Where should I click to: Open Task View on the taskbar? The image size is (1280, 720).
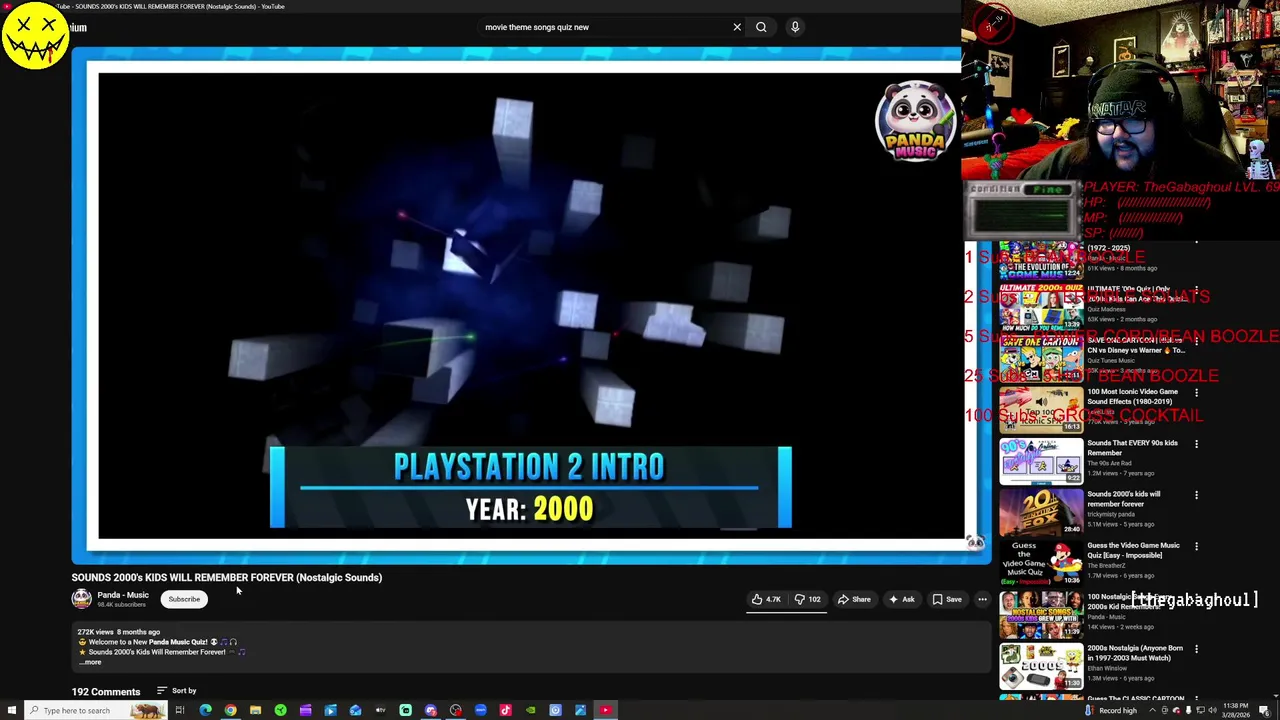[x=180, y=710]
